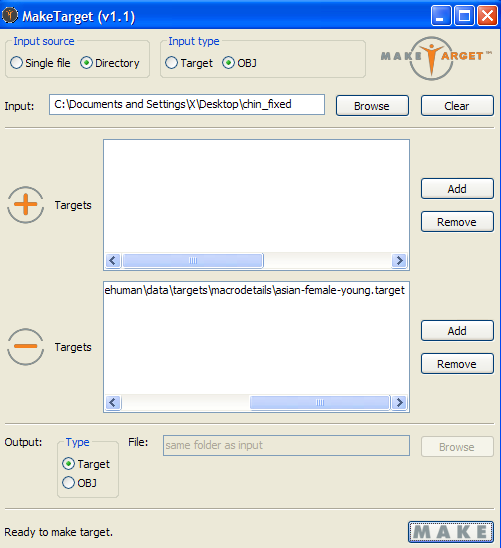Click the MakeTarget logo in corner

(436, 58)
